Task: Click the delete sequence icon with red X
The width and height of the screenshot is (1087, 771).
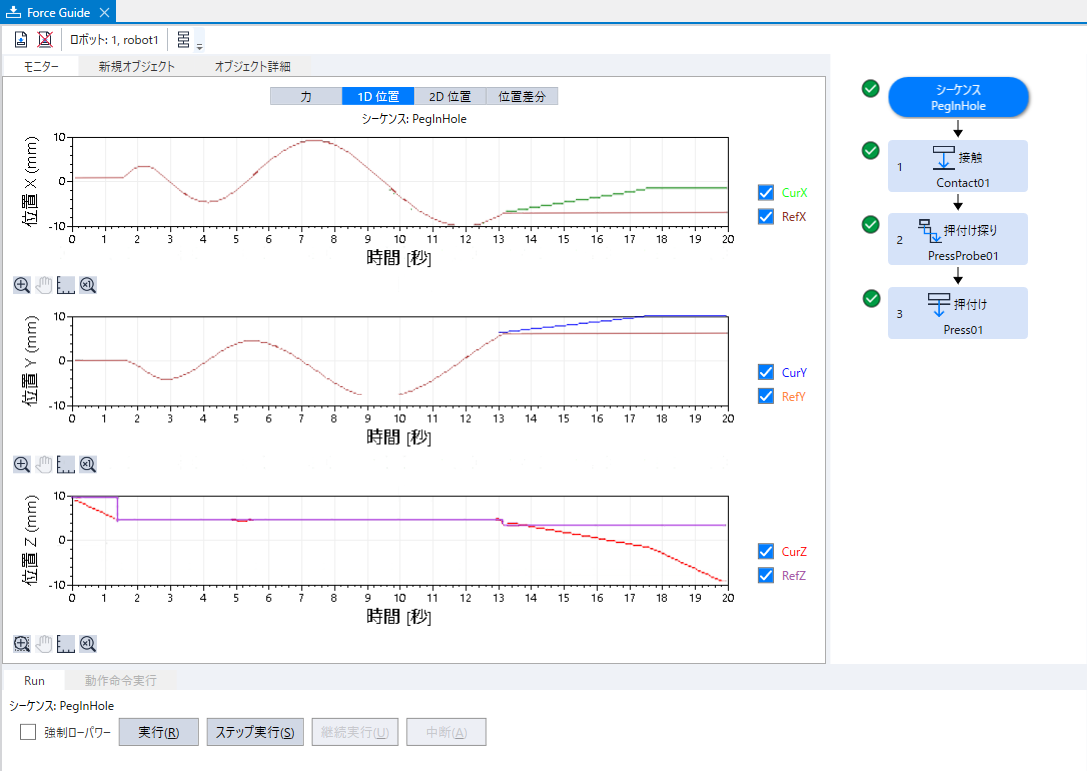Action: pyautogui.click(x=44, y=40)
